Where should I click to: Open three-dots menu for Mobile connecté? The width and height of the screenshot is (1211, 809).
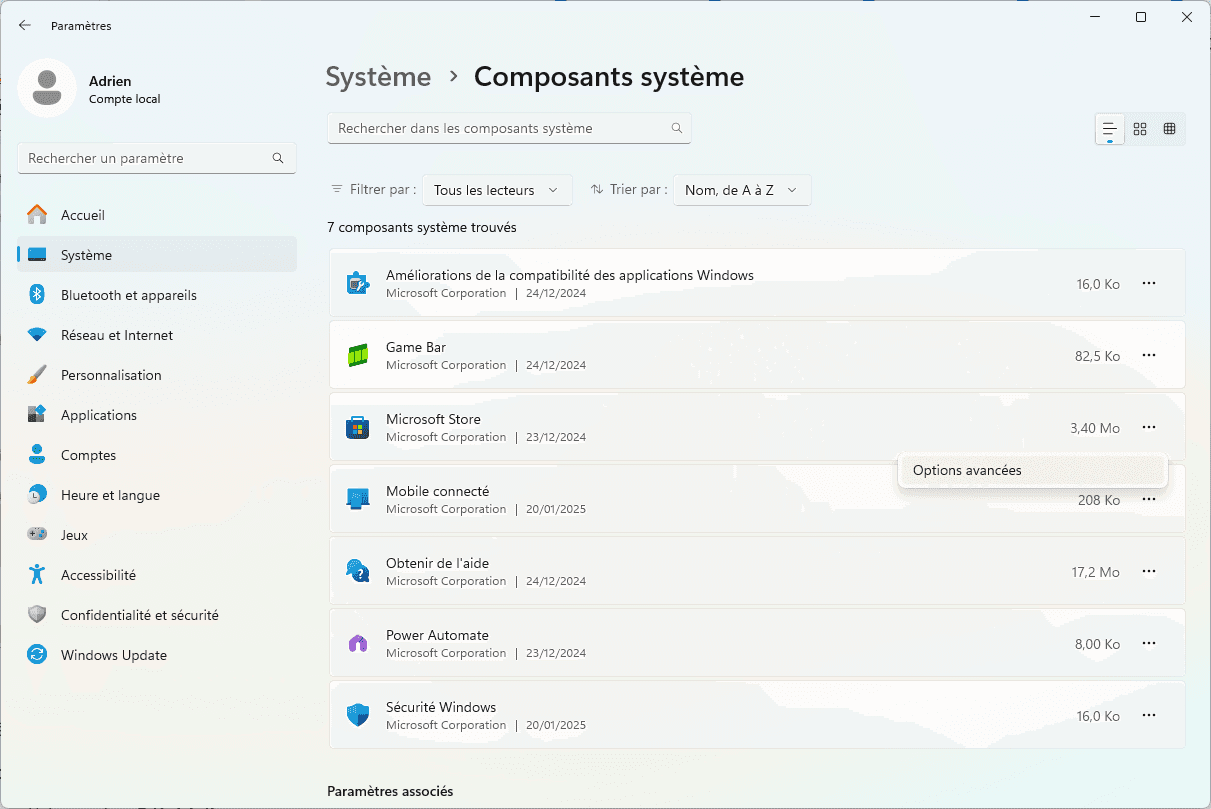pyautogui.click(x=1149, y=499)
